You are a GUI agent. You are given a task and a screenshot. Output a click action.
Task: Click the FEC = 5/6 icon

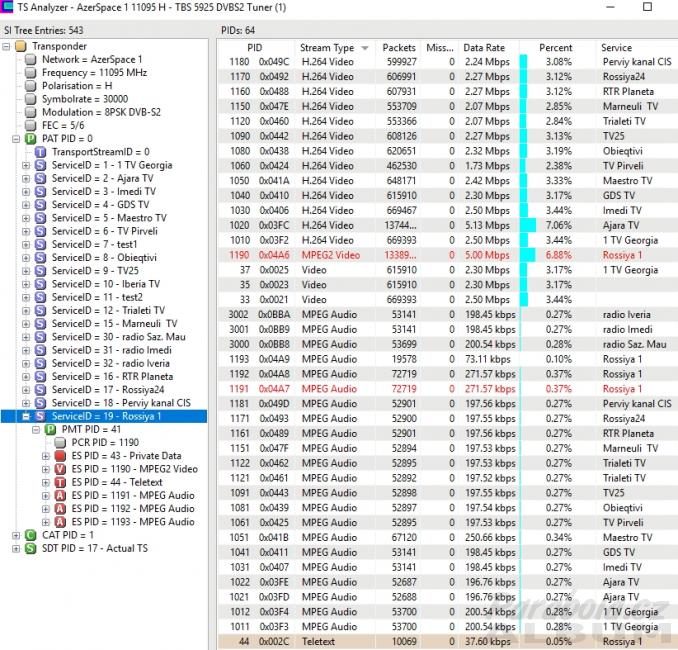click(x=30, y=125)
